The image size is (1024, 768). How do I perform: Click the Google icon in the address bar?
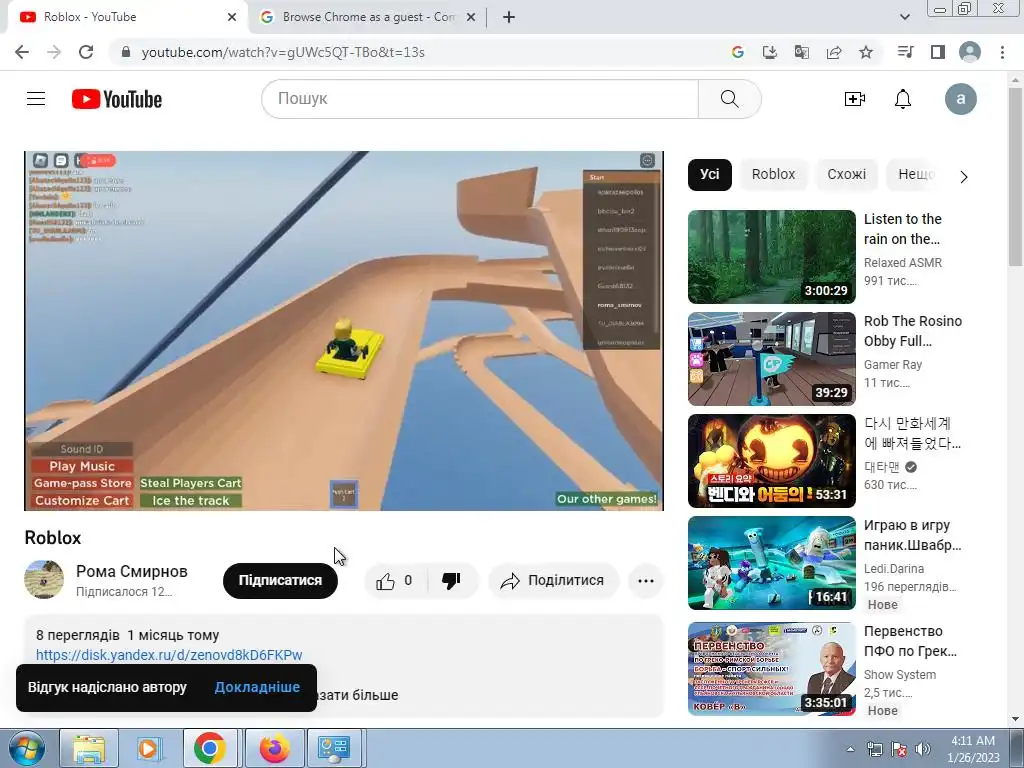point(738,52)
